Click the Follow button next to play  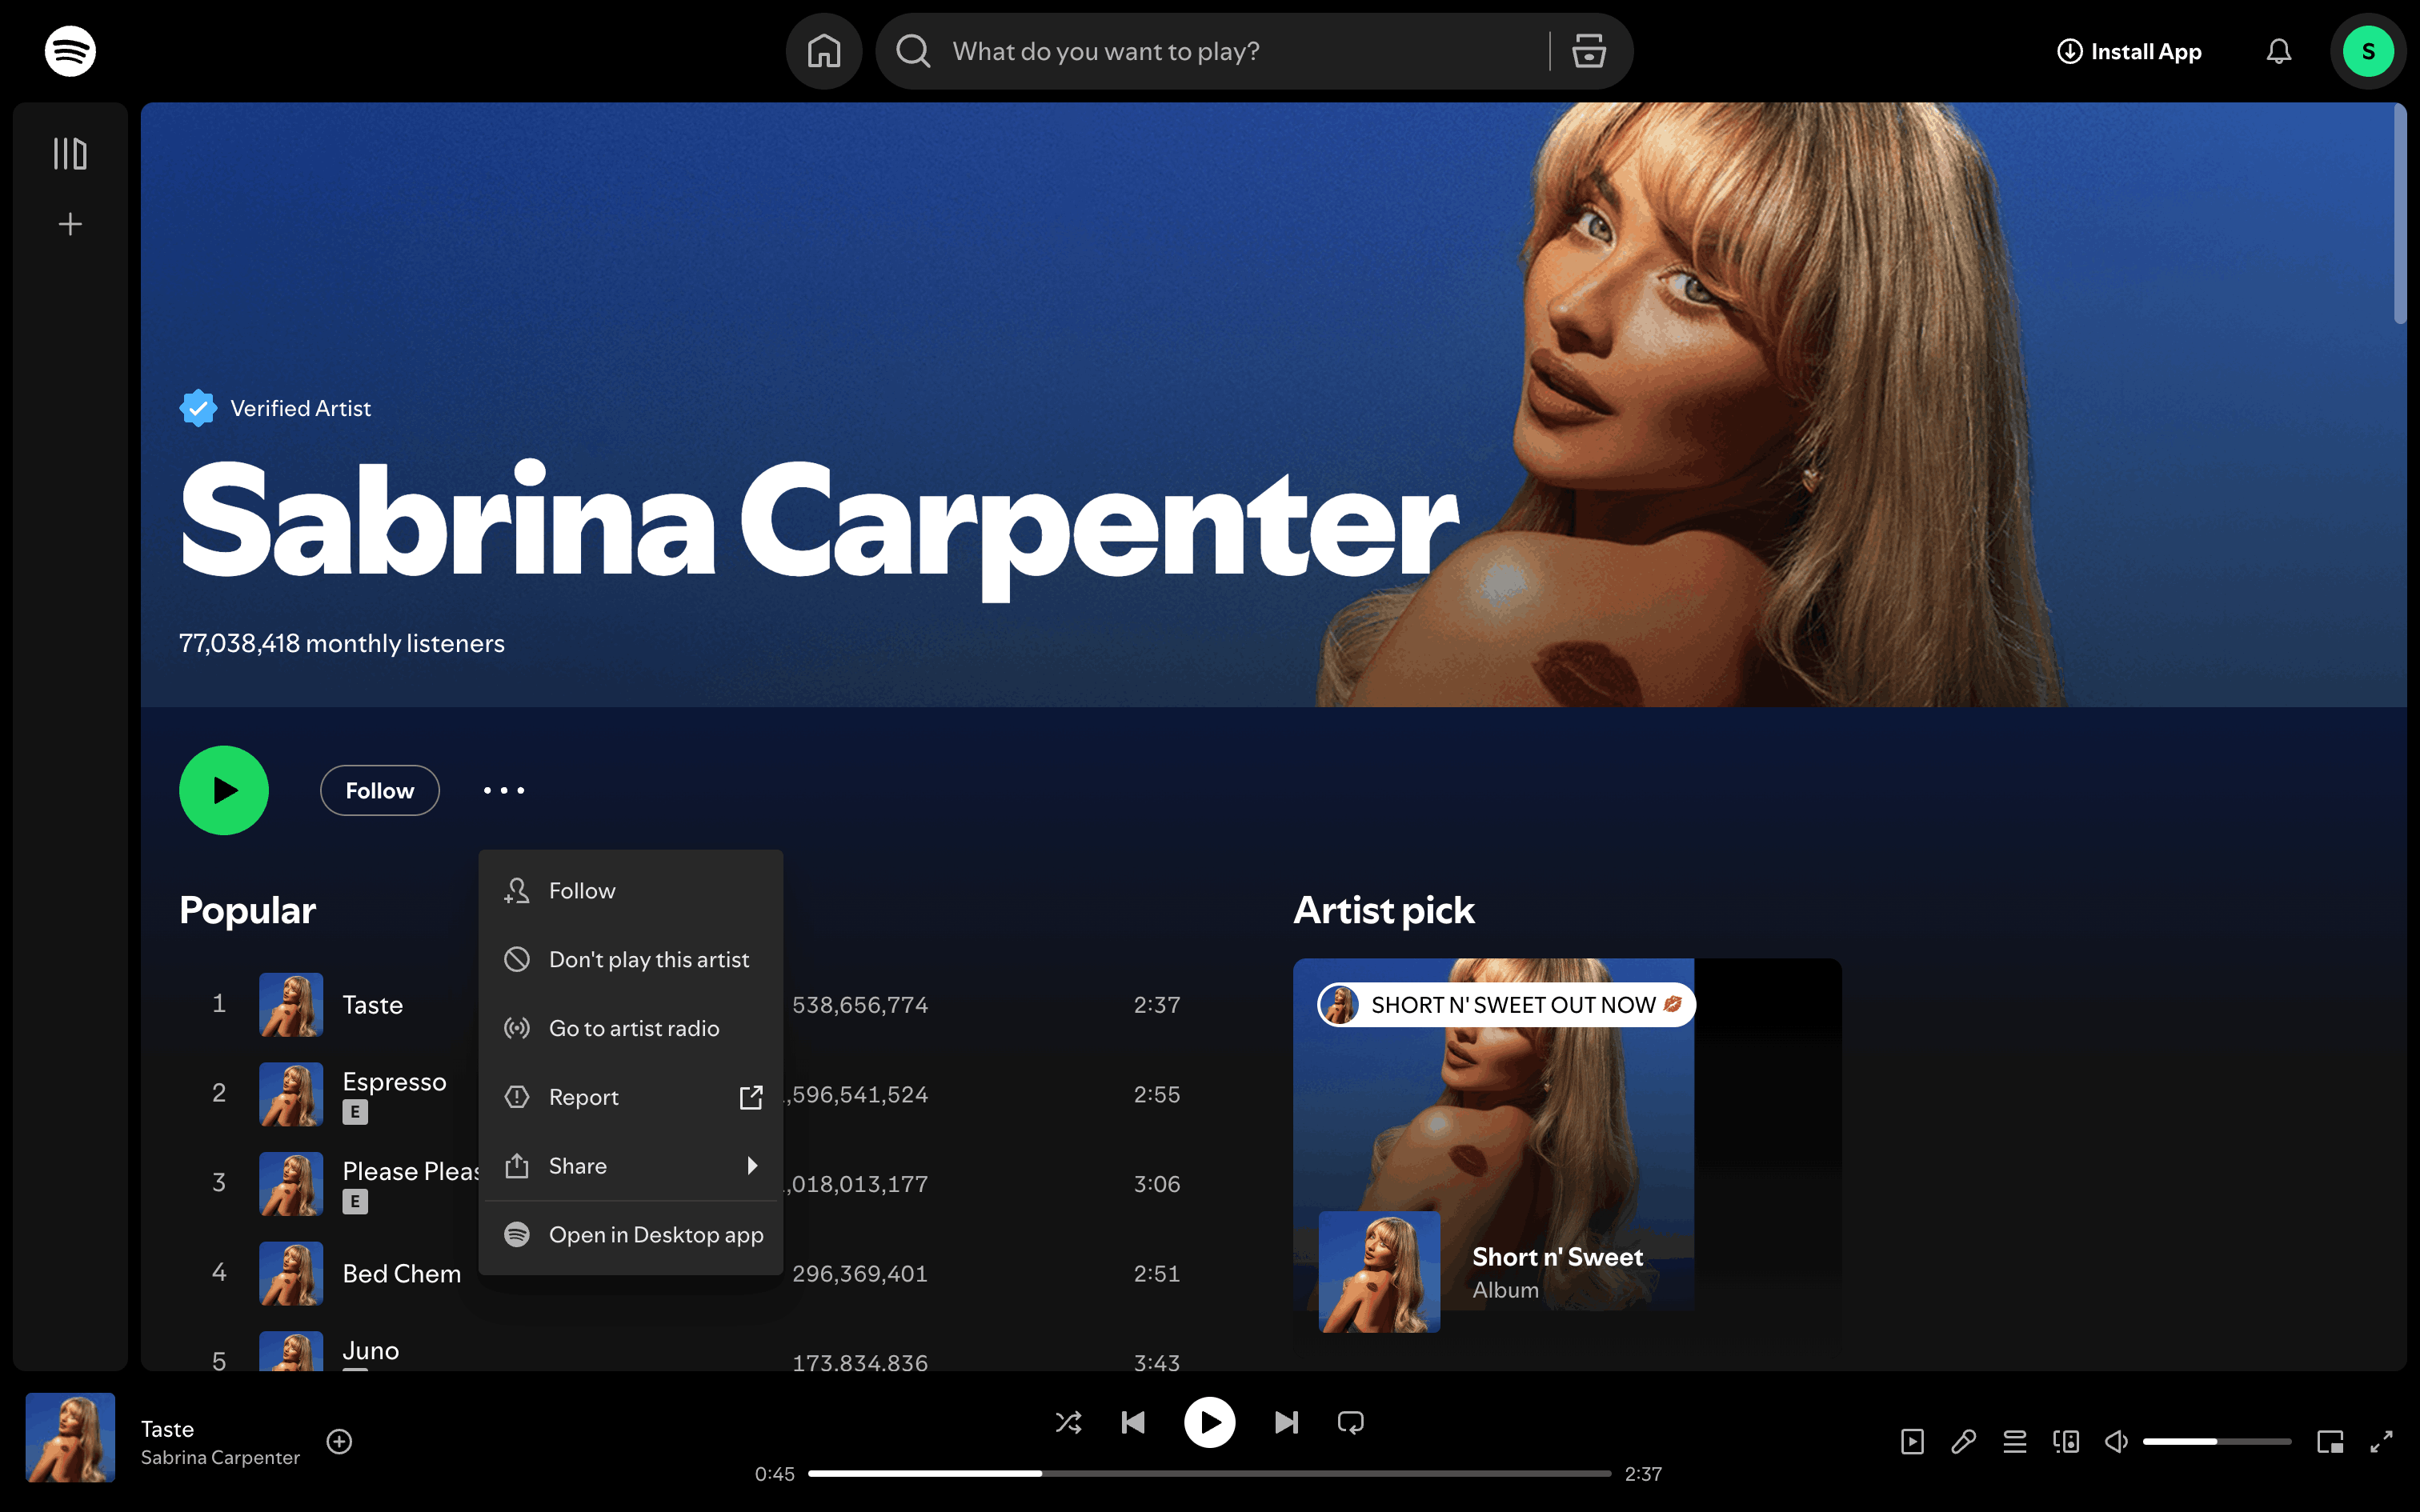tap(379, 790)
